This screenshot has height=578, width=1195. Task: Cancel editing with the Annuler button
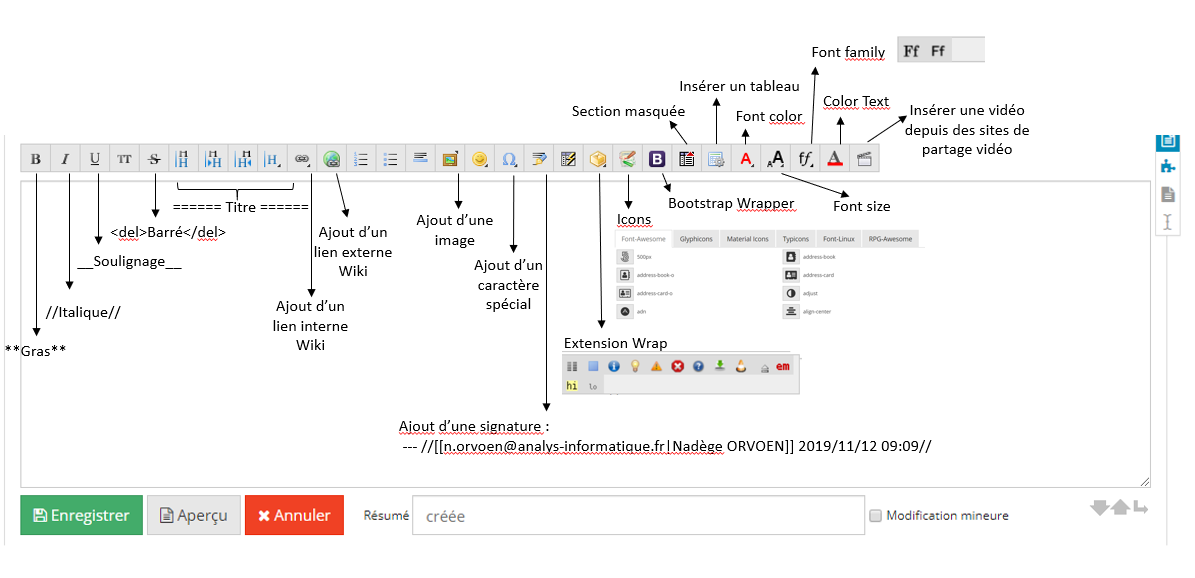[294, 516]
